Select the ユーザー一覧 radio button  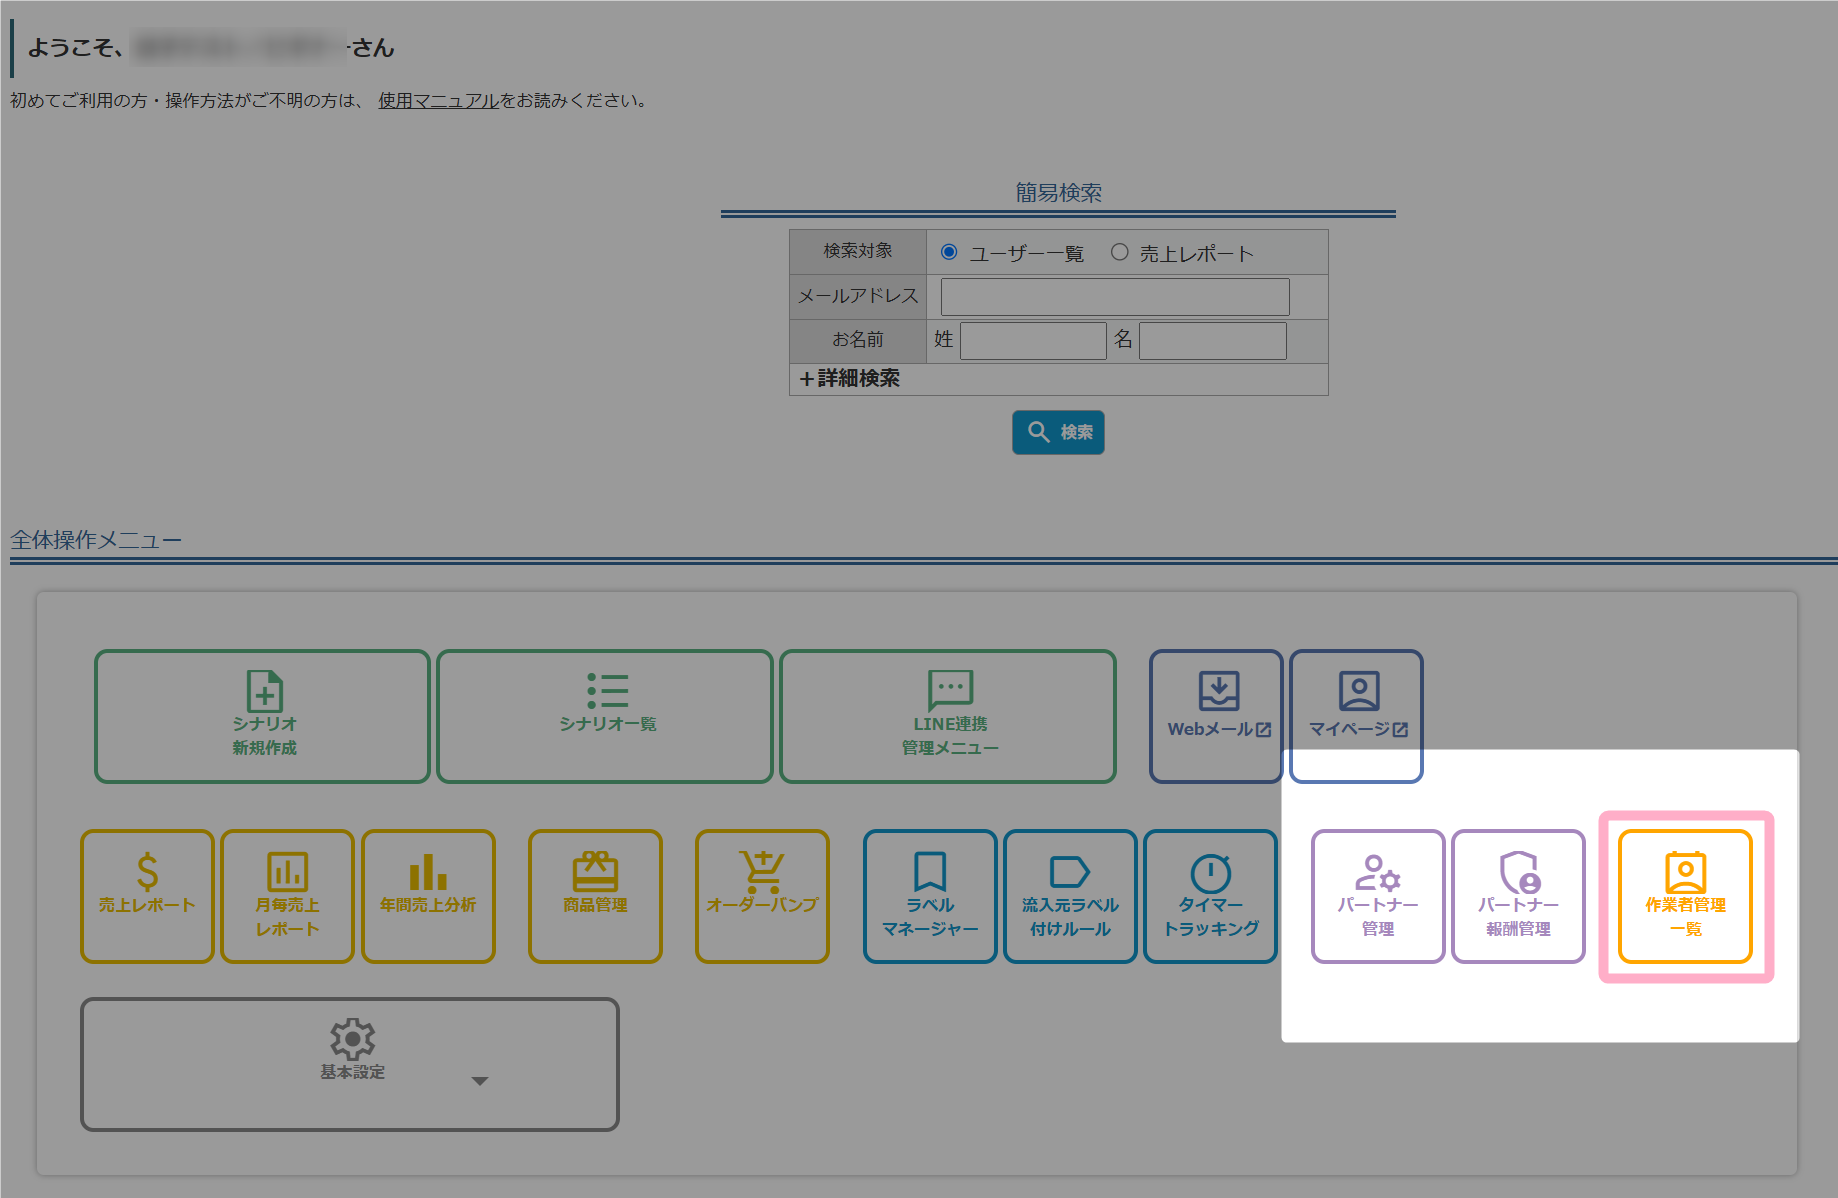tap(949, 252)
